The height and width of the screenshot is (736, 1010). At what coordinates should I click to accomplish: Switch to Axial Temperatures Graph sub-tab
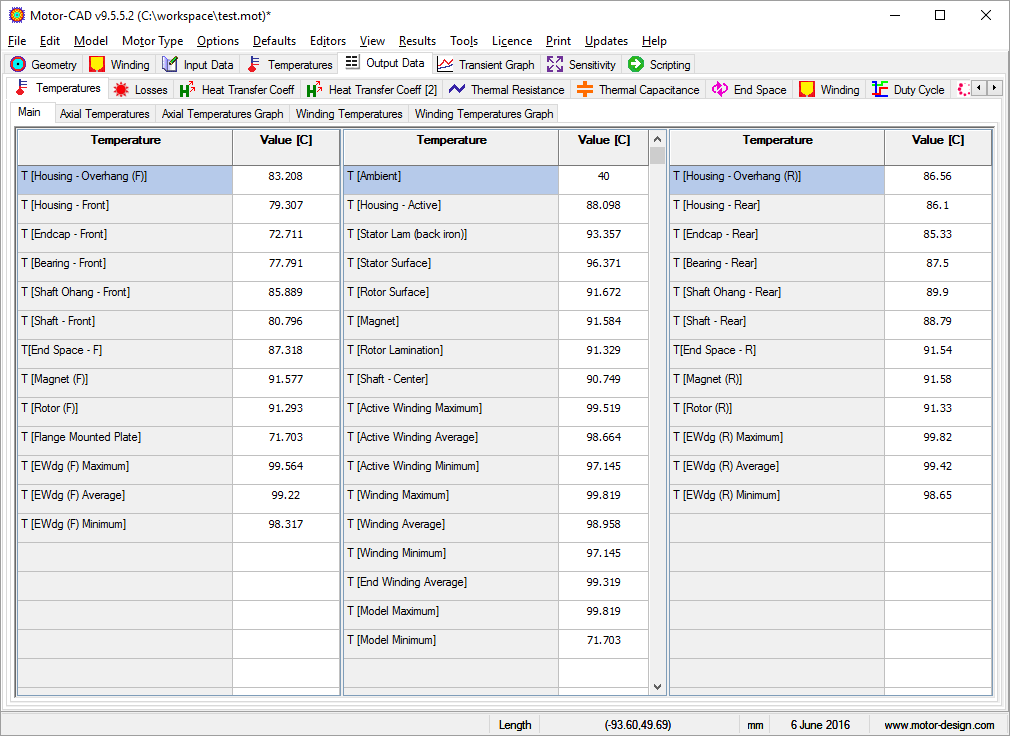click(222, 114)
